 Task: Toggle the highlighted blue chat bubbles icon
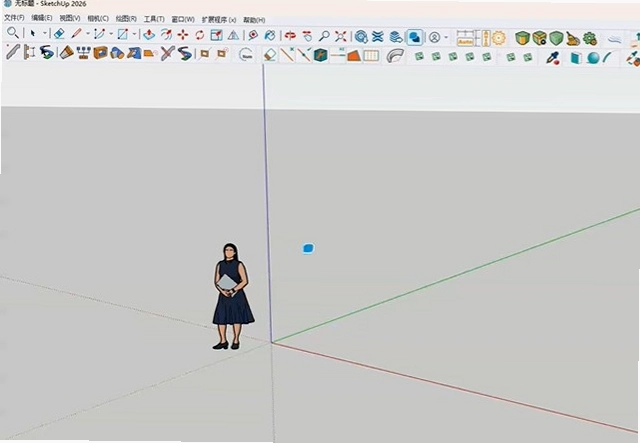[415, 38]
